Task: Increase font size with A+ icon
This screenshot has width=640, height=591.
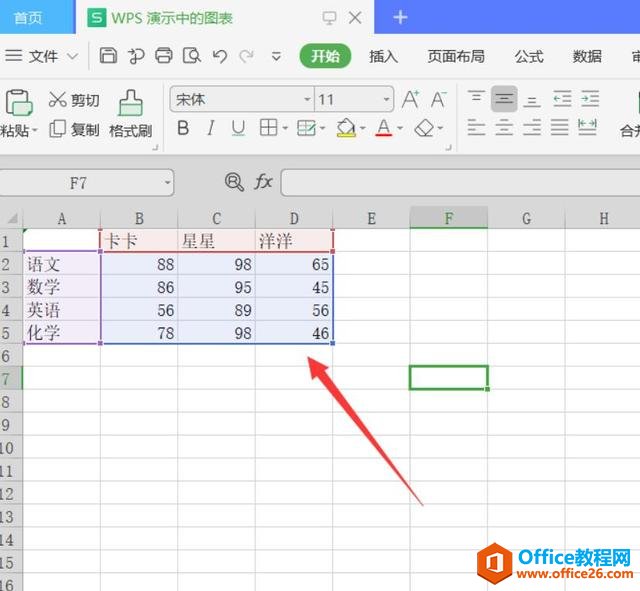Action: pyautogui.click(x=410, y=99)
